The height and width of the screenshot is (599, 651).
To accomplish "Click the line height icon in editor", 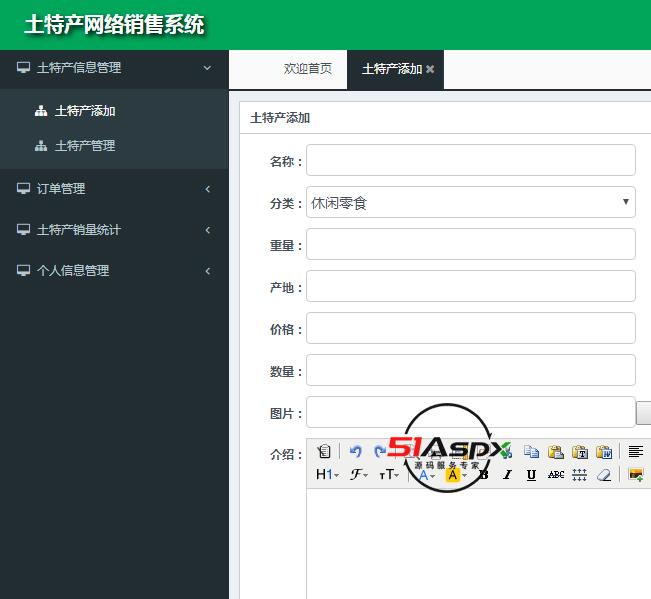I will point(580,474).
